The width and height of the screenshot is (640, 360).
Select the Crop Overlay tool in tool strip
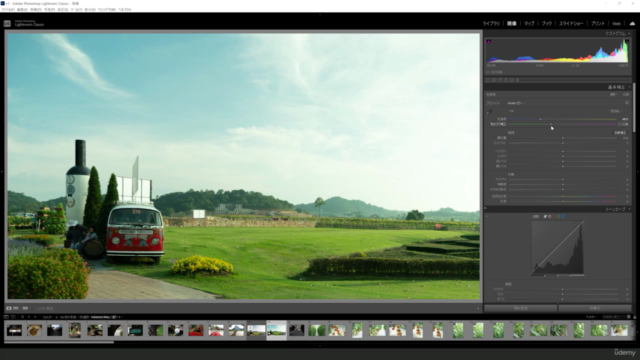(x=488, y=80)
